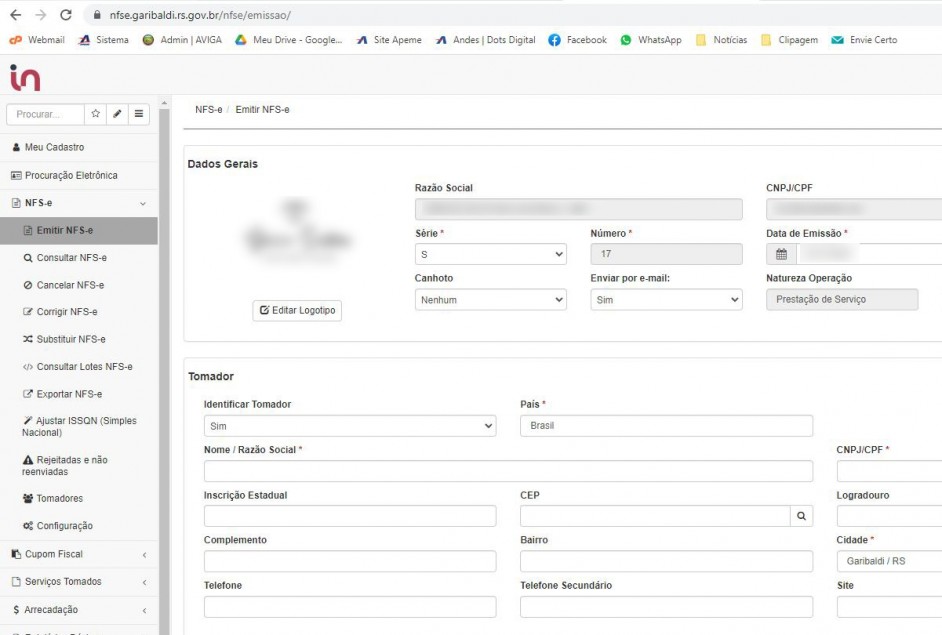This screenshot has height=635, width=942.
Task: Open the Série dropdown
Action: tap(490, 254)
